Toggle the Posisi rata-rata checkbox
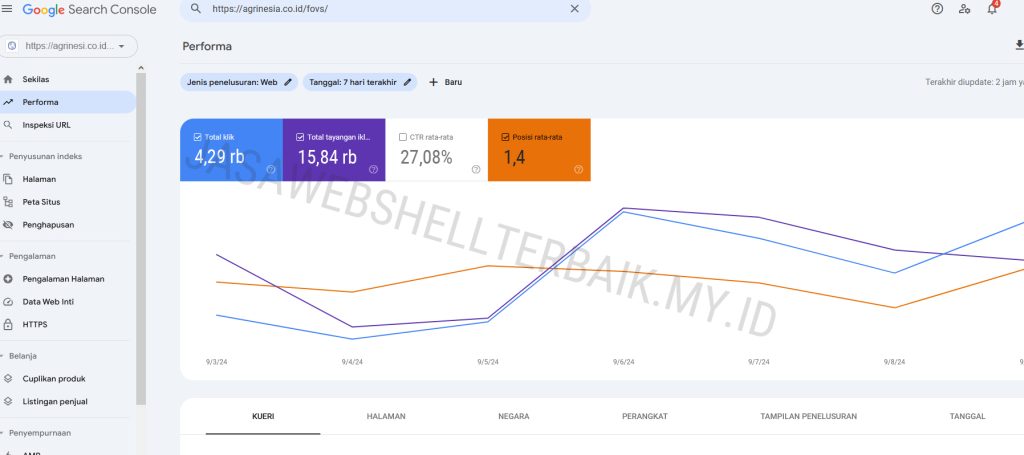This screenshot has width=1024, height=455. pos(506,137)
